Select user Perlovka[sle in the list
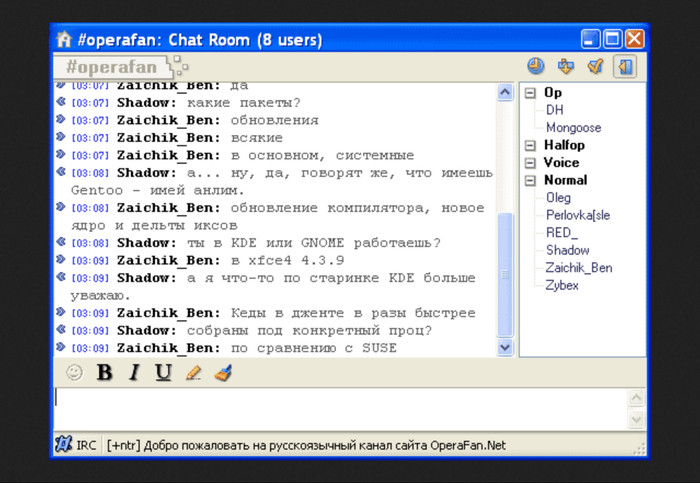 coord(578,215)
